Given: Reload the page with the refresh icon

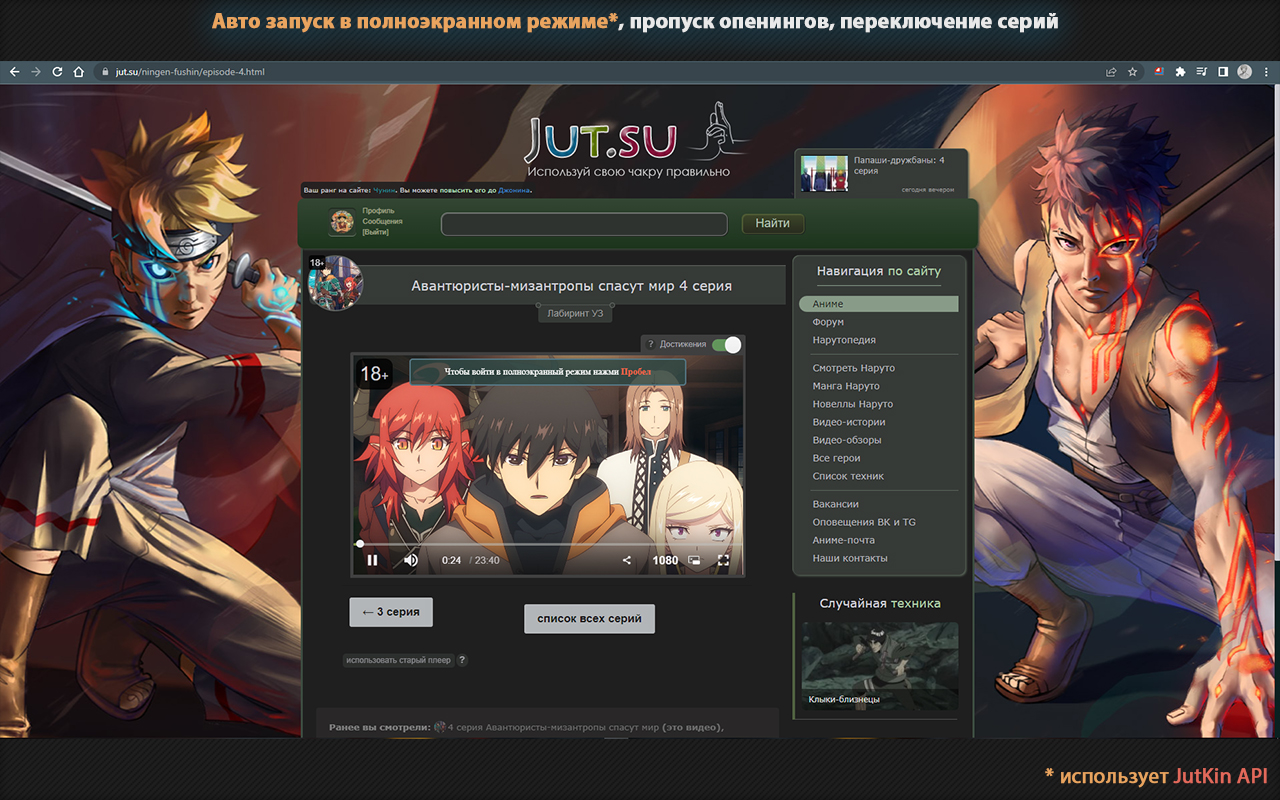Looking at the screenshot, I should tap(57, 72).
